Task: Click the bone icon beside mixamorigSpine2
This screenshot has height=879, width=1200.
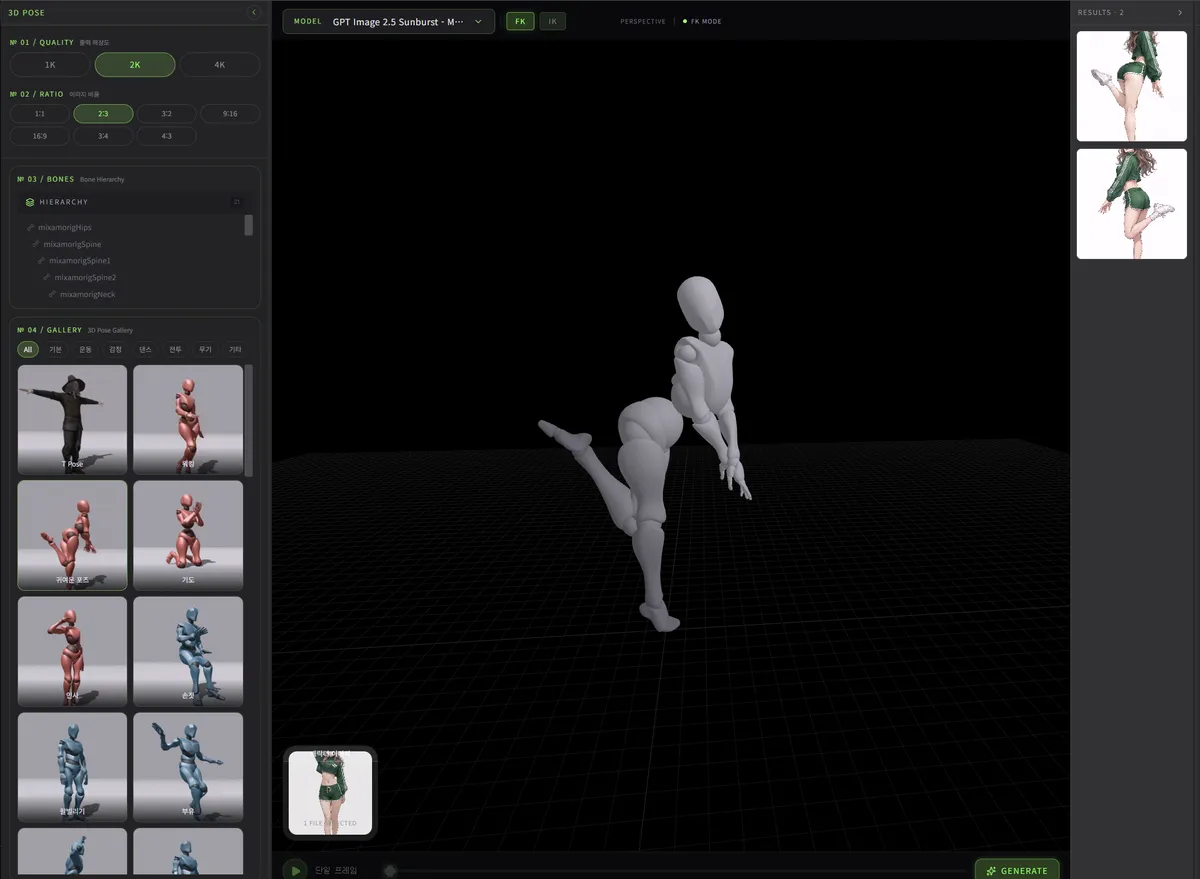Action: click(47, 277)
